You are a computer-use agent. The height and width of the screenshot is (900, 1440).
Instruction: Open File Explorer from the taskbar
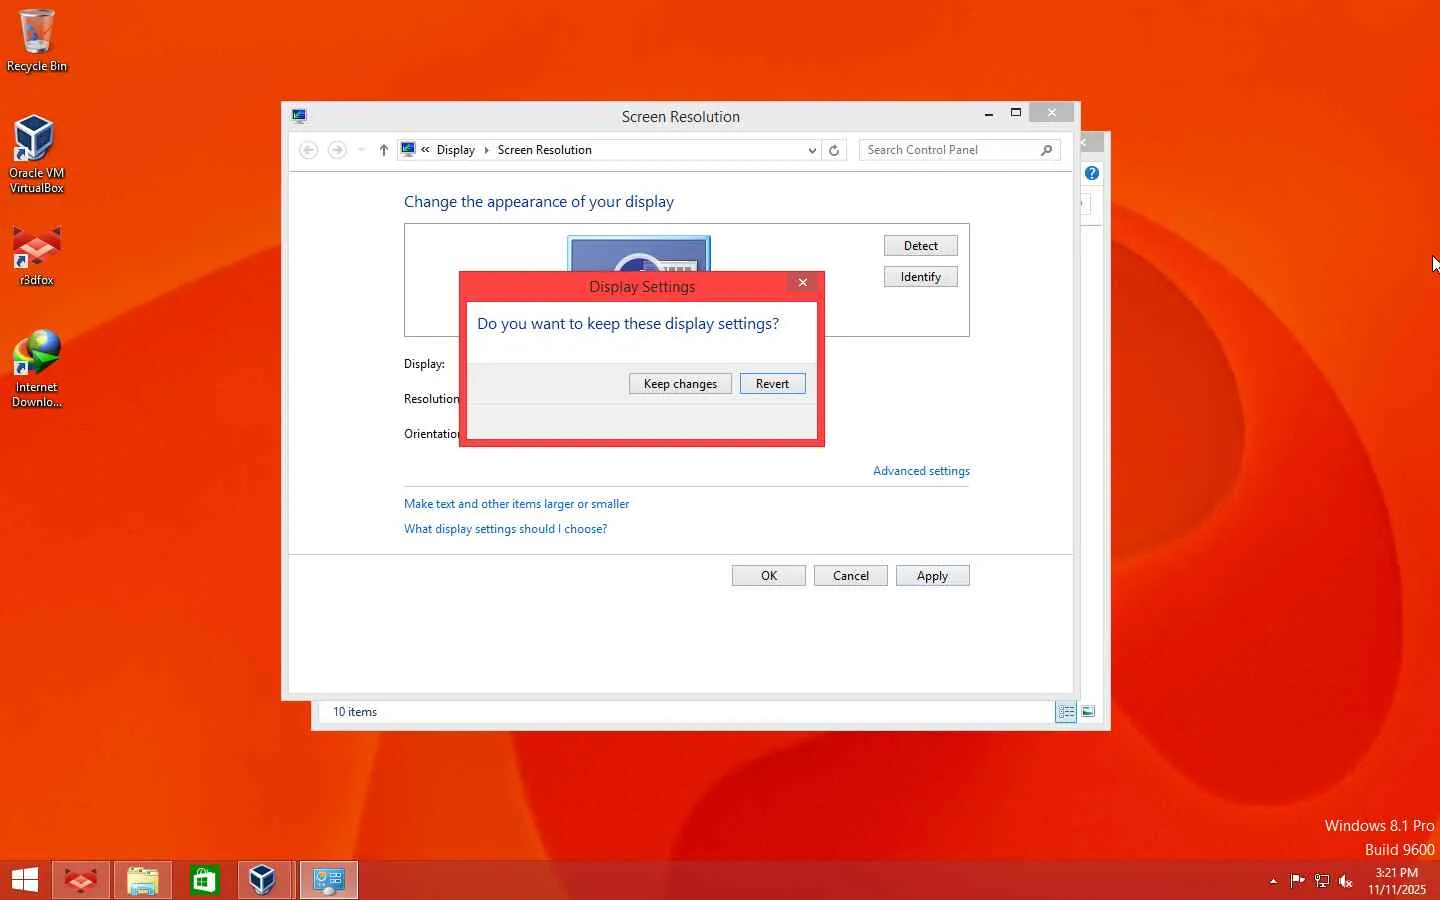[x=143, y=880]
